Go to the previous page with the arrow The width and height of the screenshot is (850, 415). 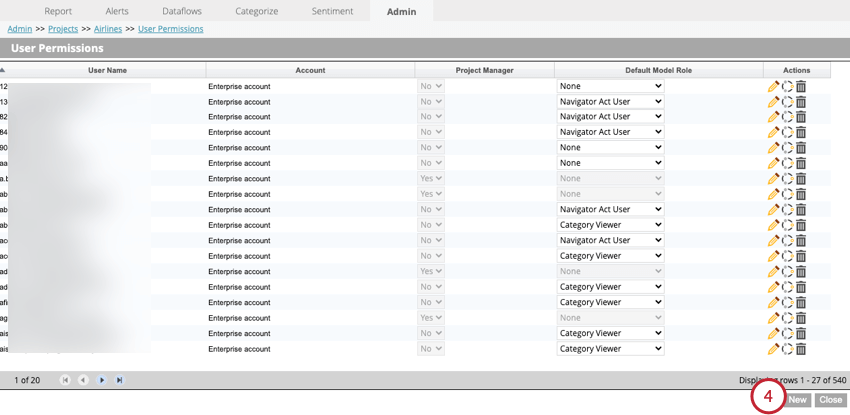point(83,380)
